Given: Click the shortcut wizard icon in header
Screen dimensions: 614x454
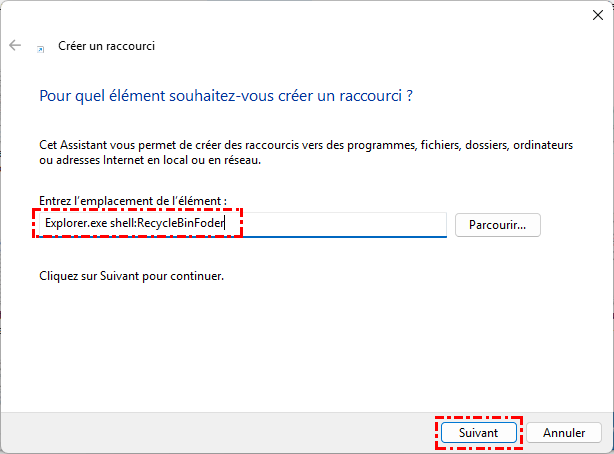Looking at the screenshot, I should click(x=40, y=47).
